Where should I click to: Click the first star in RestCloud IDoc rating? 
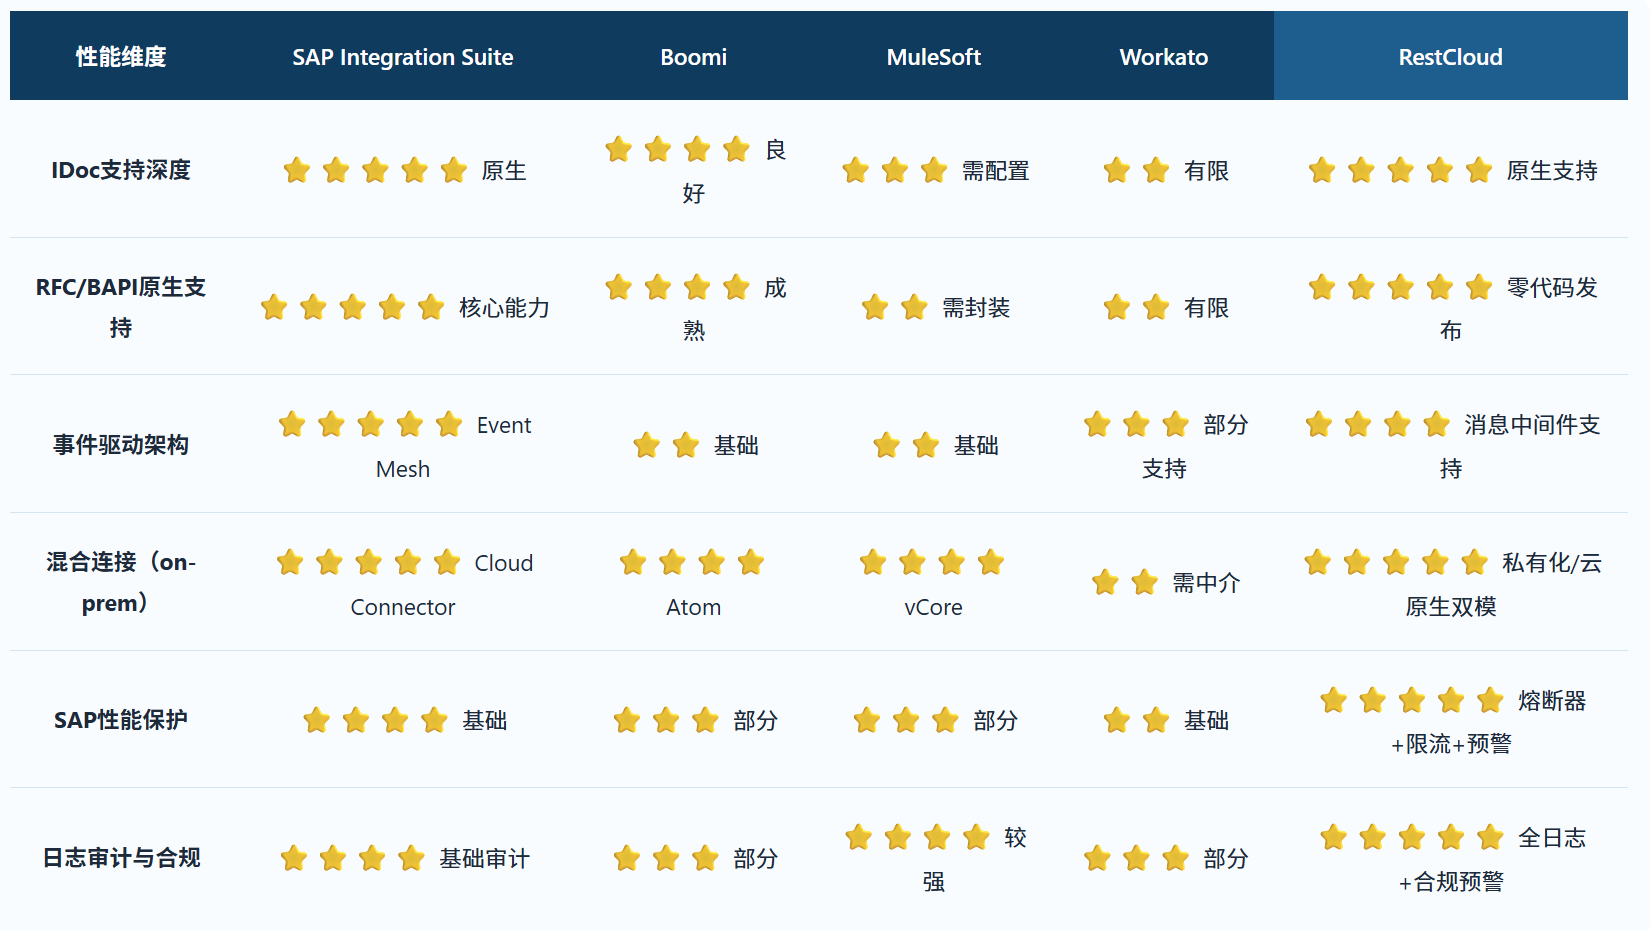(1322, 170)
